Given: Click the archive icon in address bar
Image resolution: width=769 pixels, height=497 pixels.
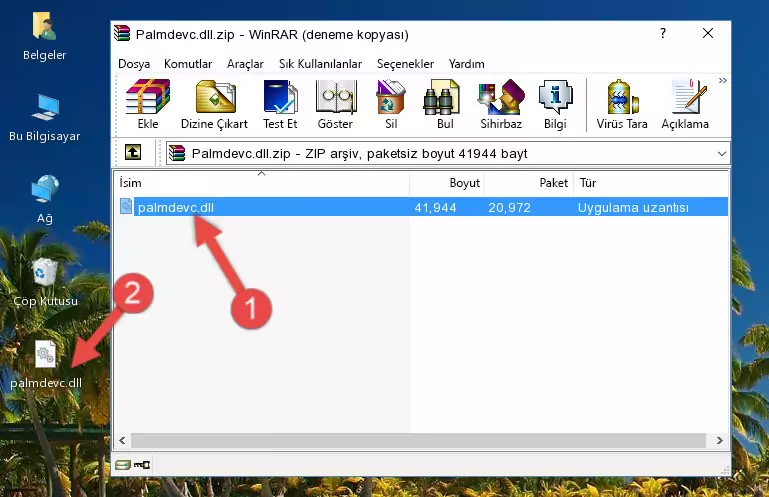Looking at the screenshot, I should point(177,154).
